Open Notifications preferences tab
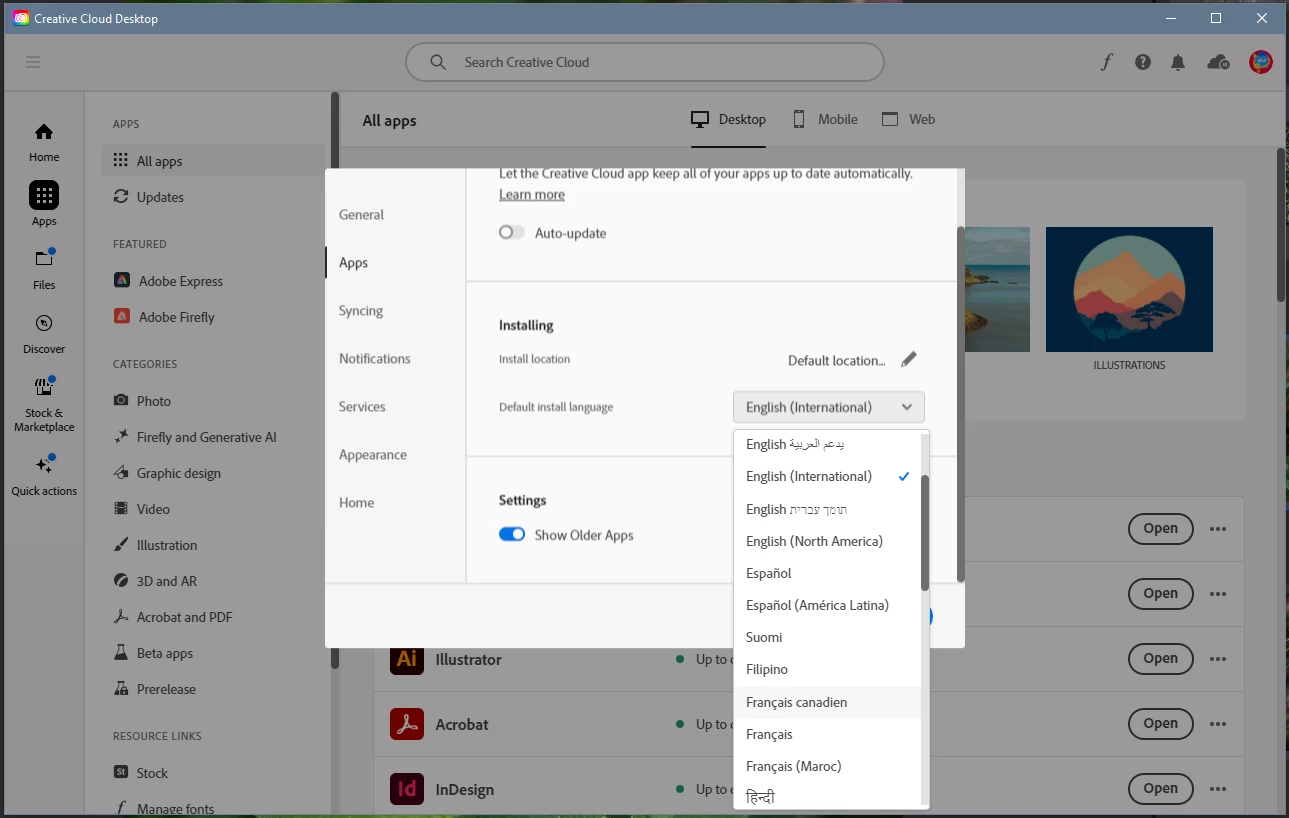The width and height of the screenshot is (1289, 818). tap(375, 359)
